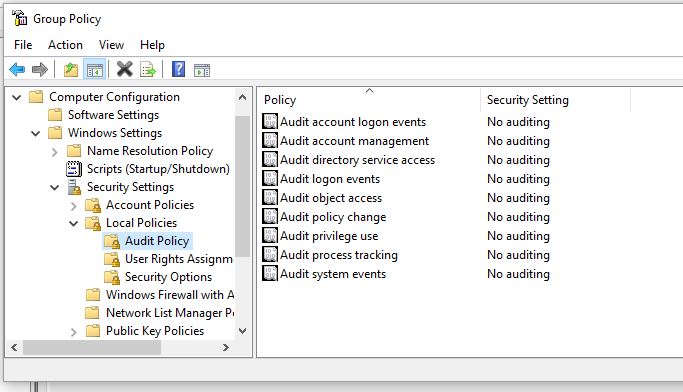Click the Audit directory service access icon
The height and width of the screenshot is (392, 683).
(270, 159)
